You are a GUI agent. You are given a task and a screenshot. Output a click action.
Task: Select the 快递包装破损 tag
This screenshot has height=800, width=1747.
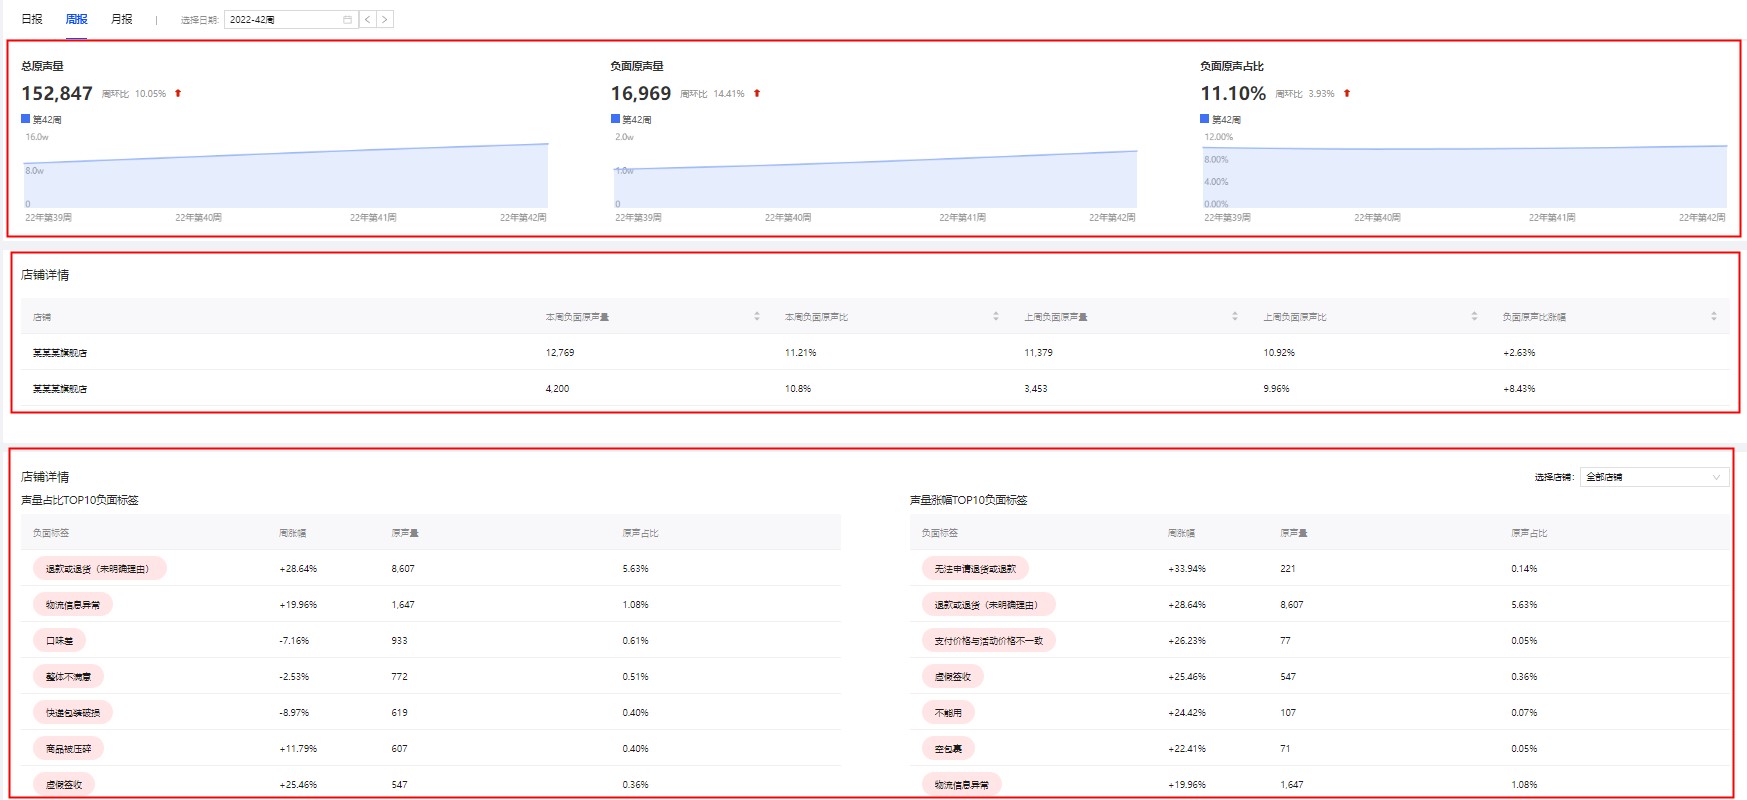point(73,712)
